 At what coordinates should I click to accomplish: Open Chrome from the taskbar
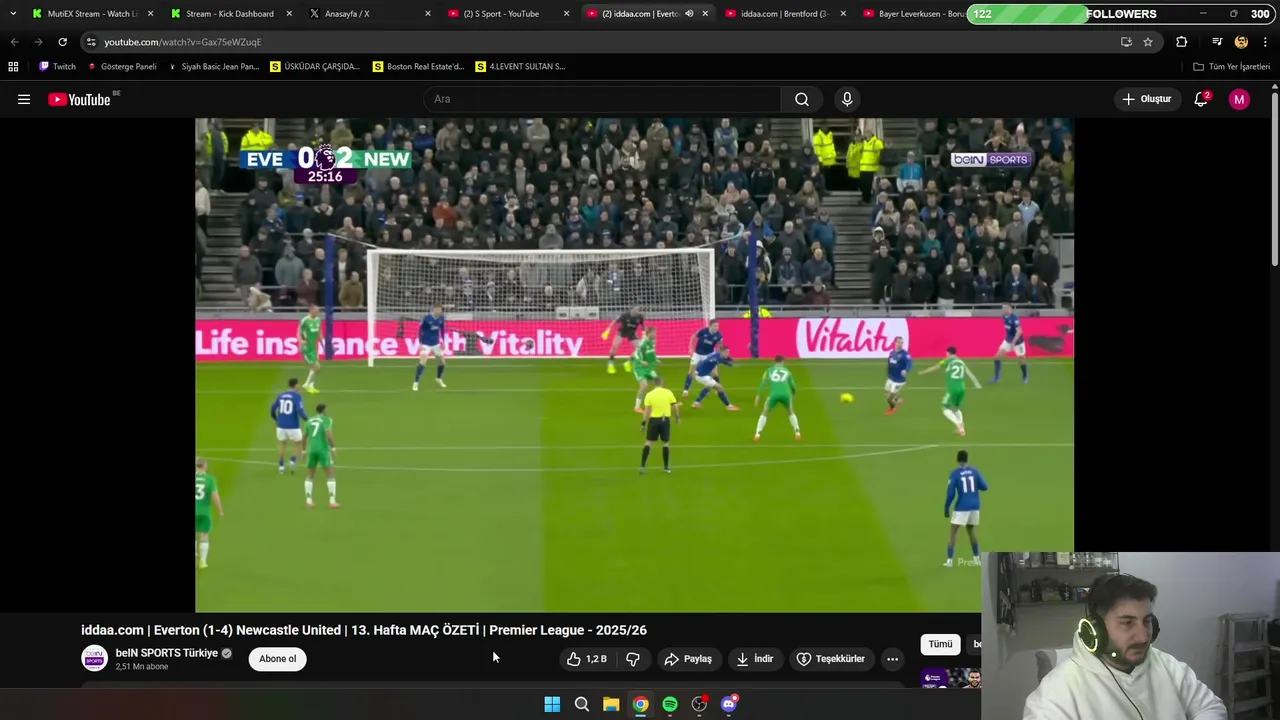640,704
